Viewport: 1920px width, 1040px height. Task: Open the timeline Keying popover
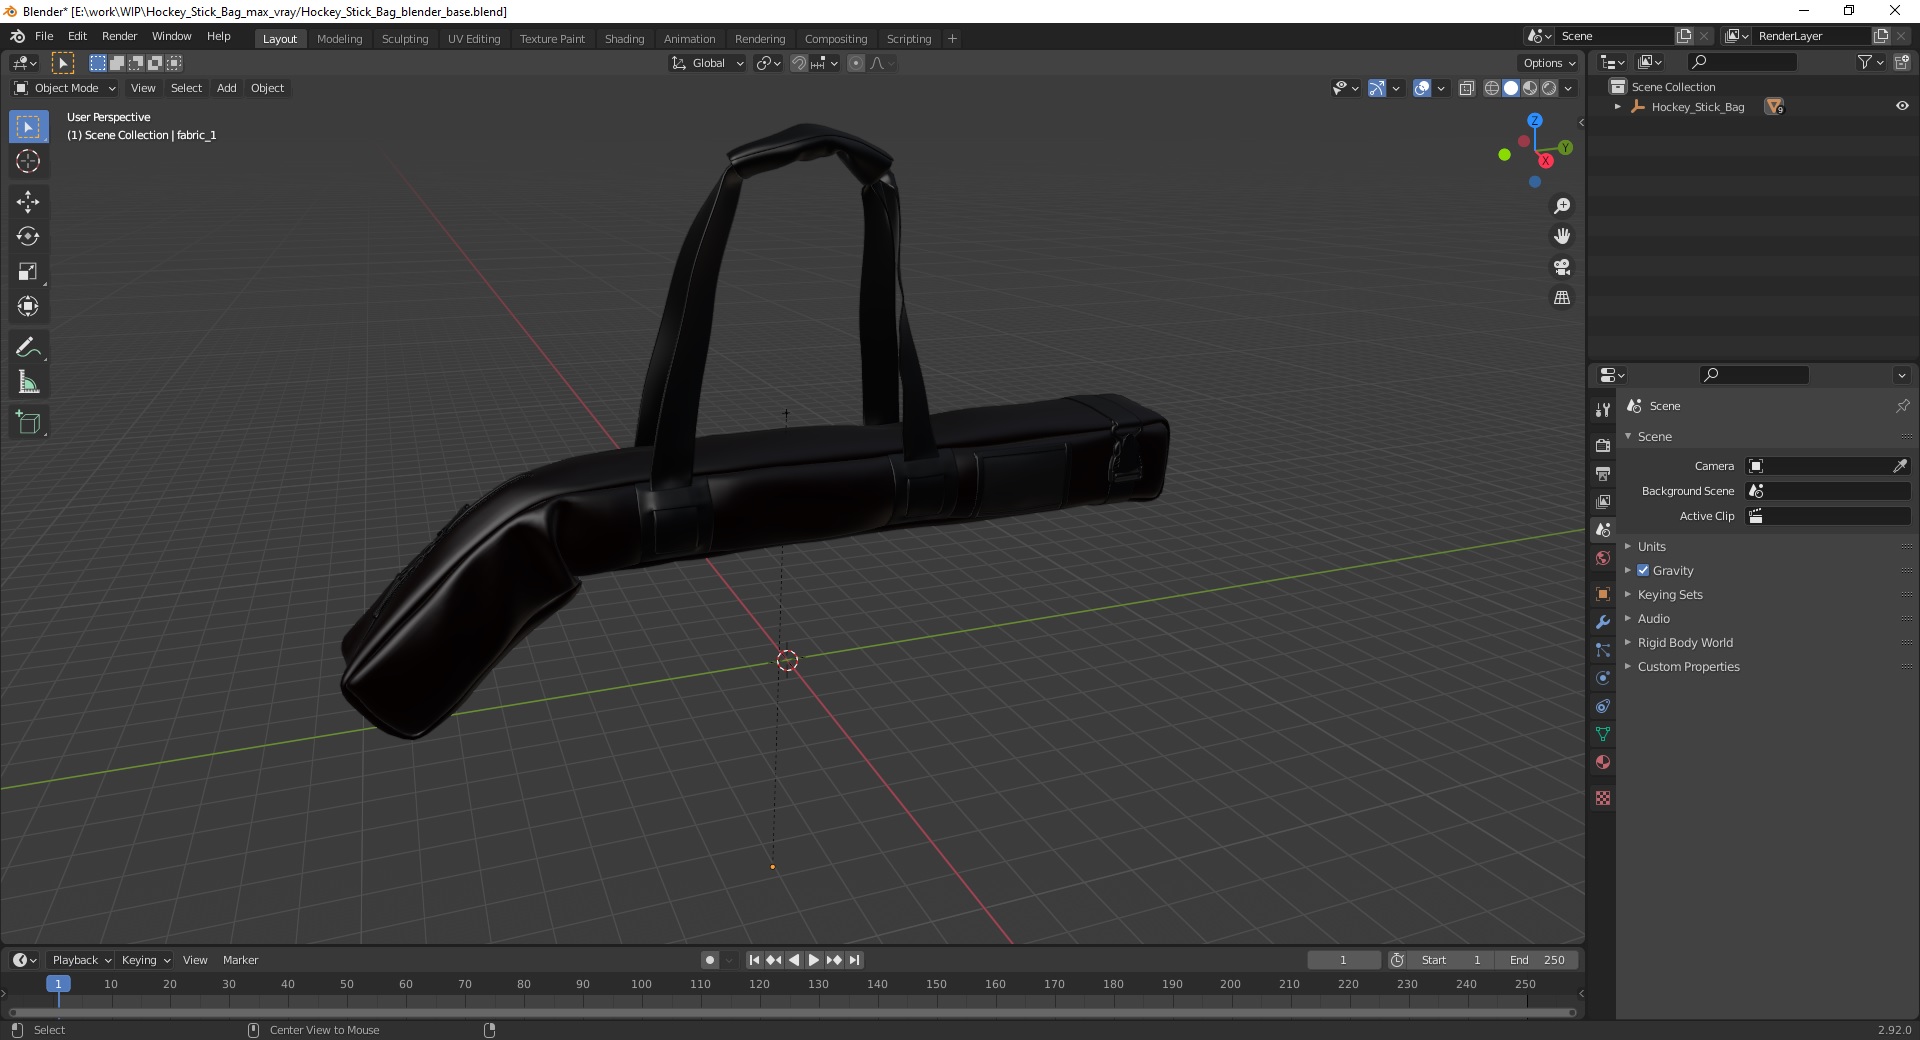point(145,960)
